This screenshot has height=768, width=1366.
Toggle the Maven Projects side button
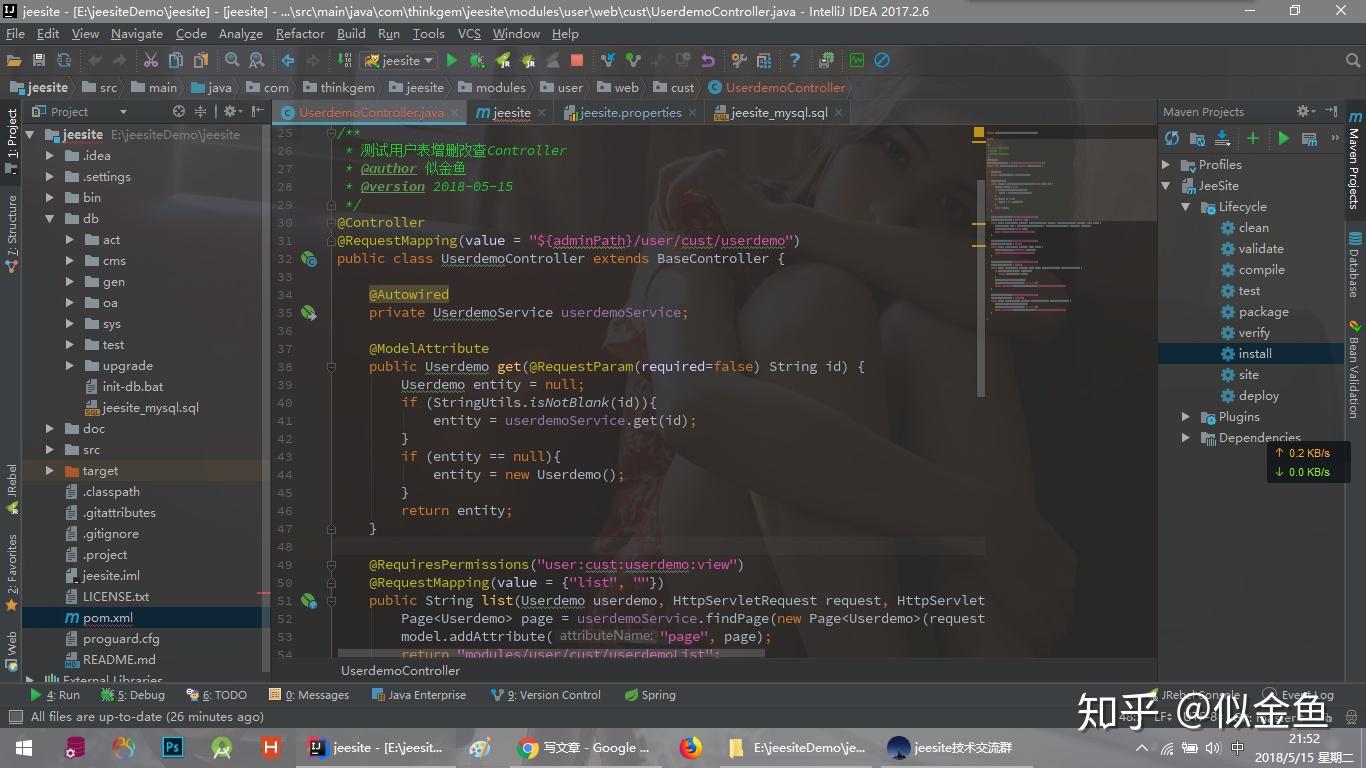[1354, 160]
